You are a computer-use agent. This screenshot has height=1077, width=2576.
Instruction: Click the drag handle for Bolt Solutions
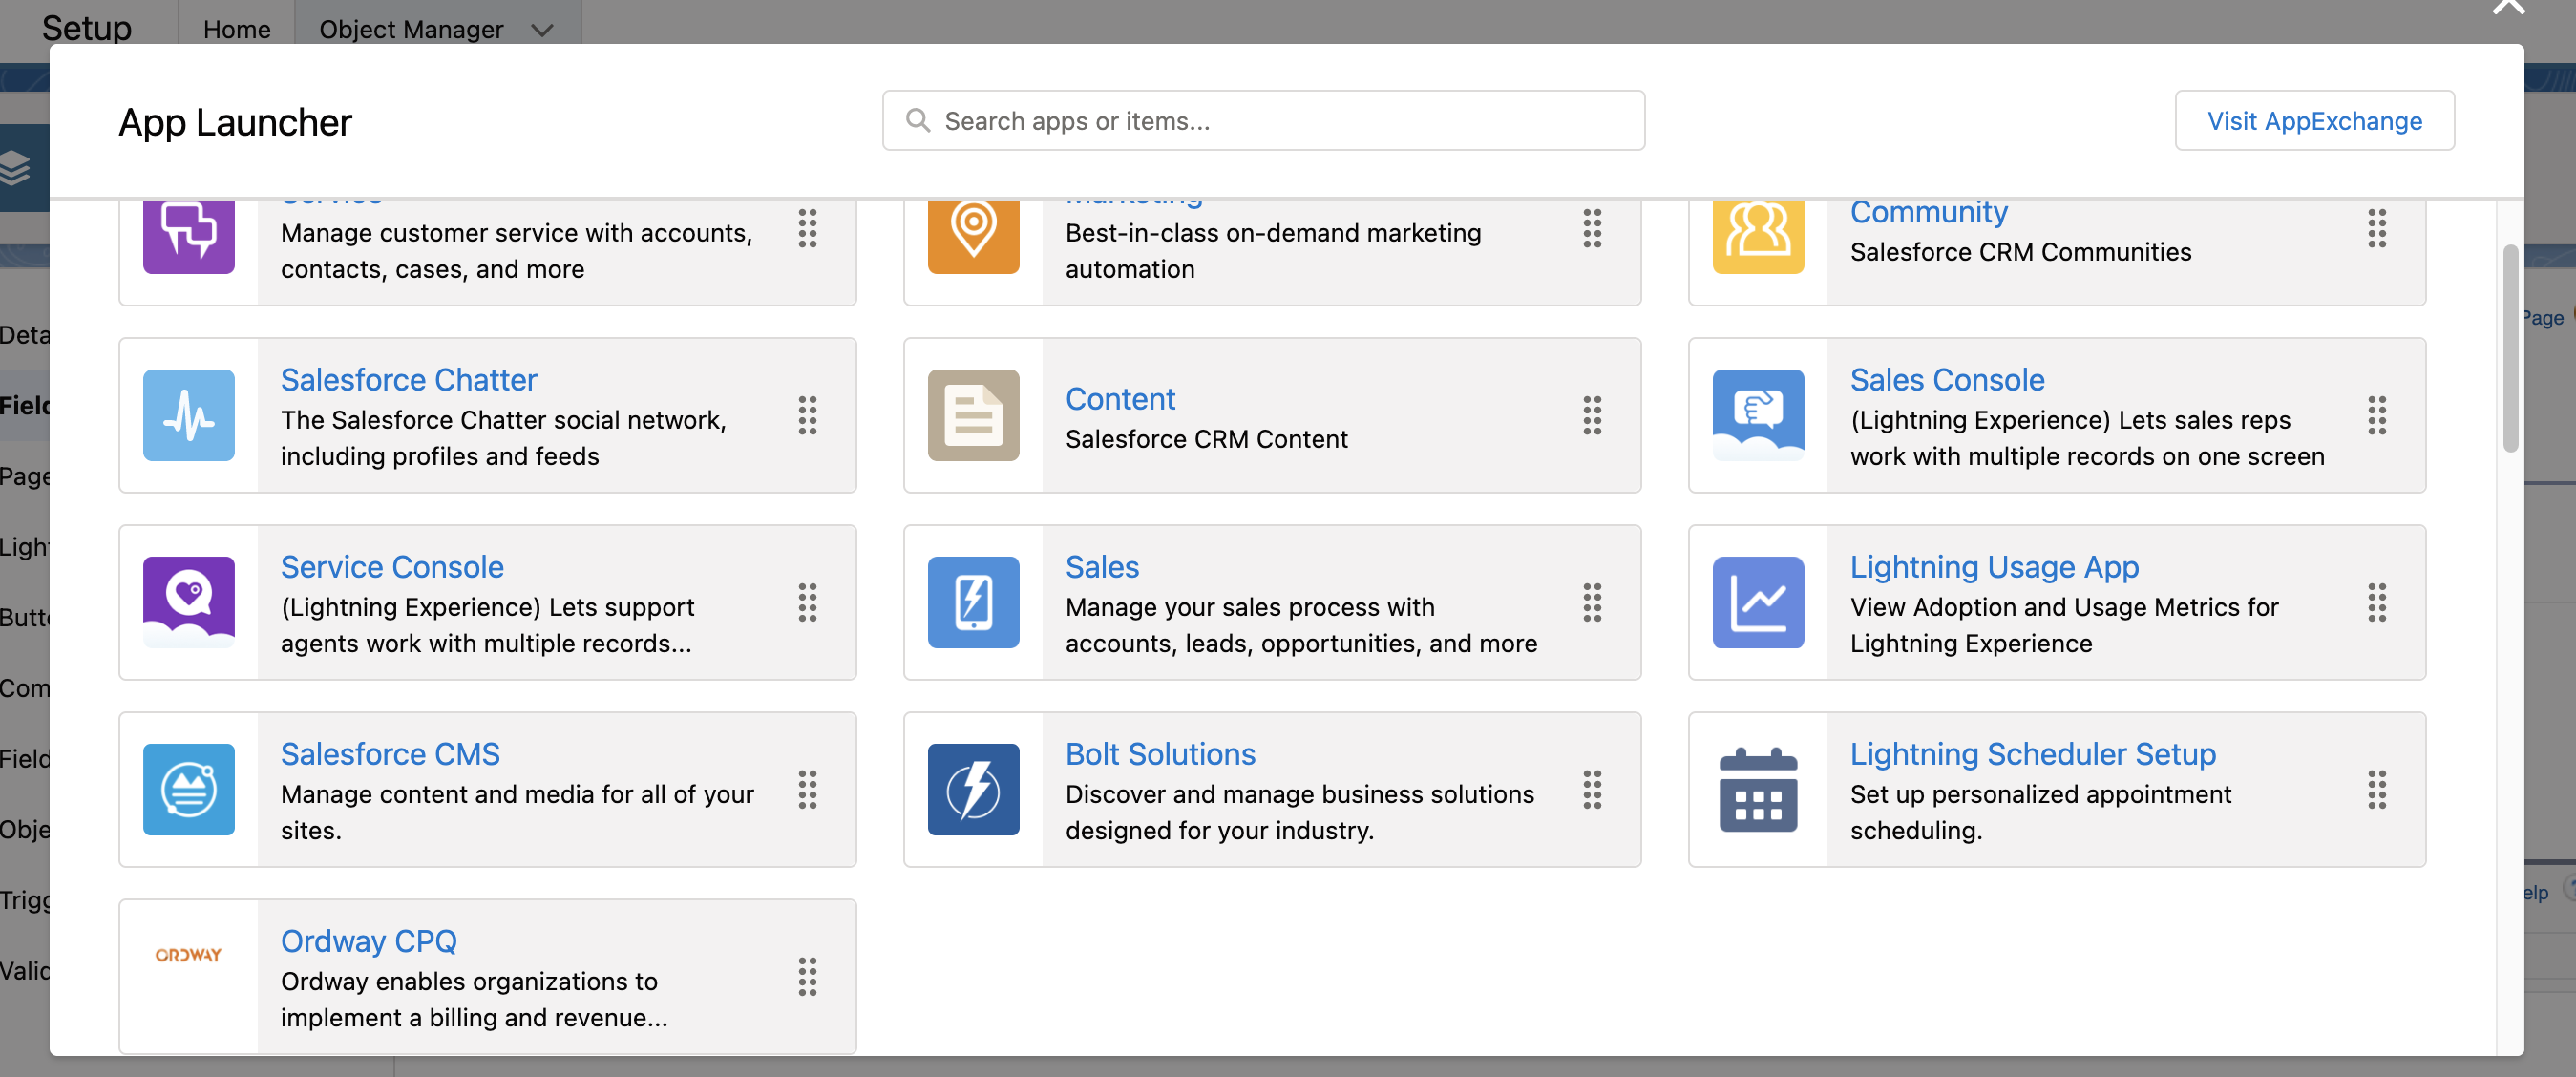tap(1592, 789)
